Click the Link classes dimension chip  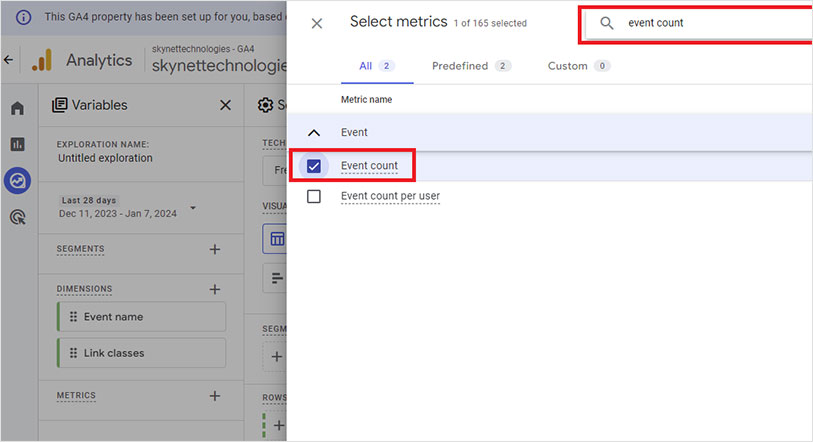[x=141, y=353]
